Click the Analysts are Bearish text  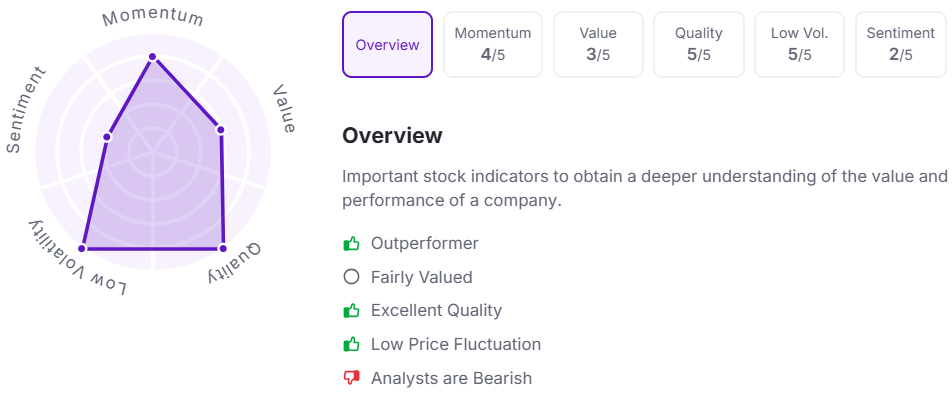pos(451,379)
